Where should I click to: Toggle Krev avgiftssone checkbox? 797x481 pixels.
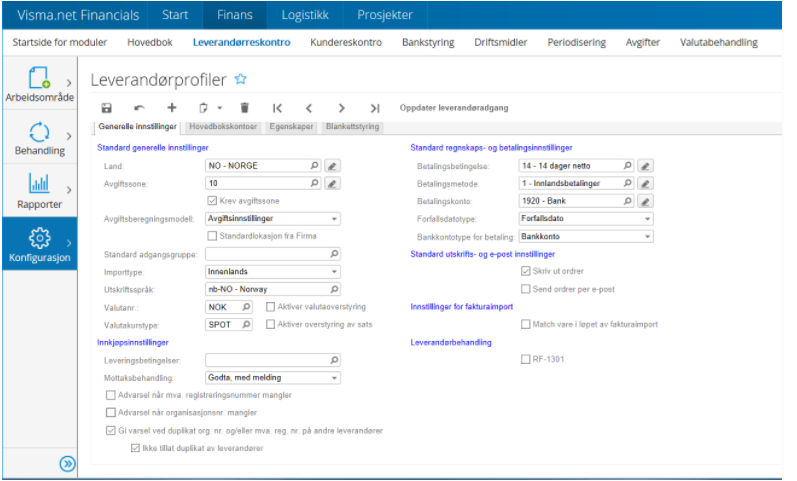click(212, 201)
